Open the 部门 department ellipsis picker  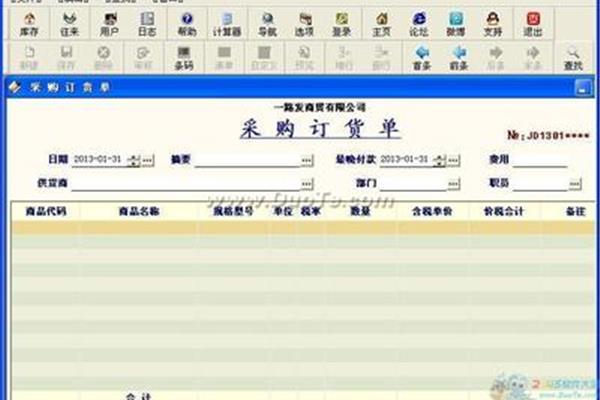[x=453, y=184]
